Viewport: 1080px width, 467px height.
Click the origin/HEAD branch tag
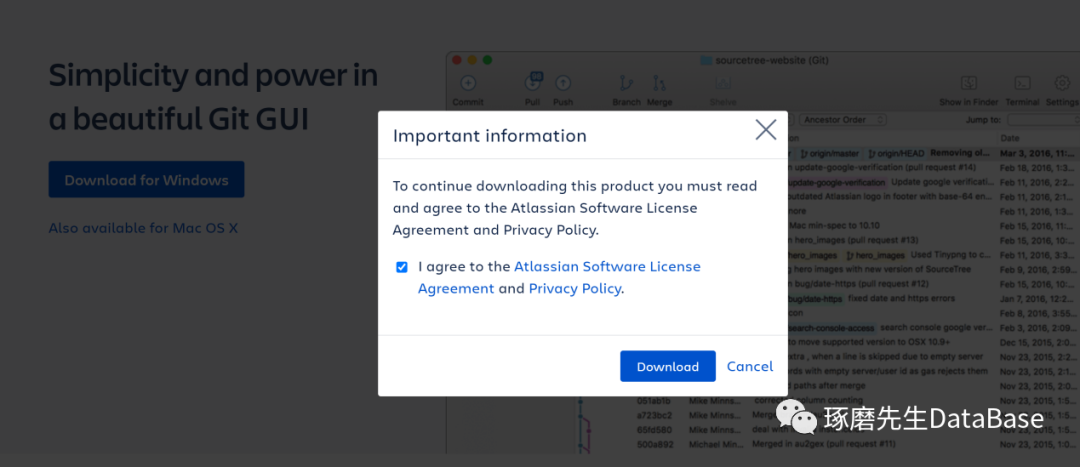pos(895,152)
